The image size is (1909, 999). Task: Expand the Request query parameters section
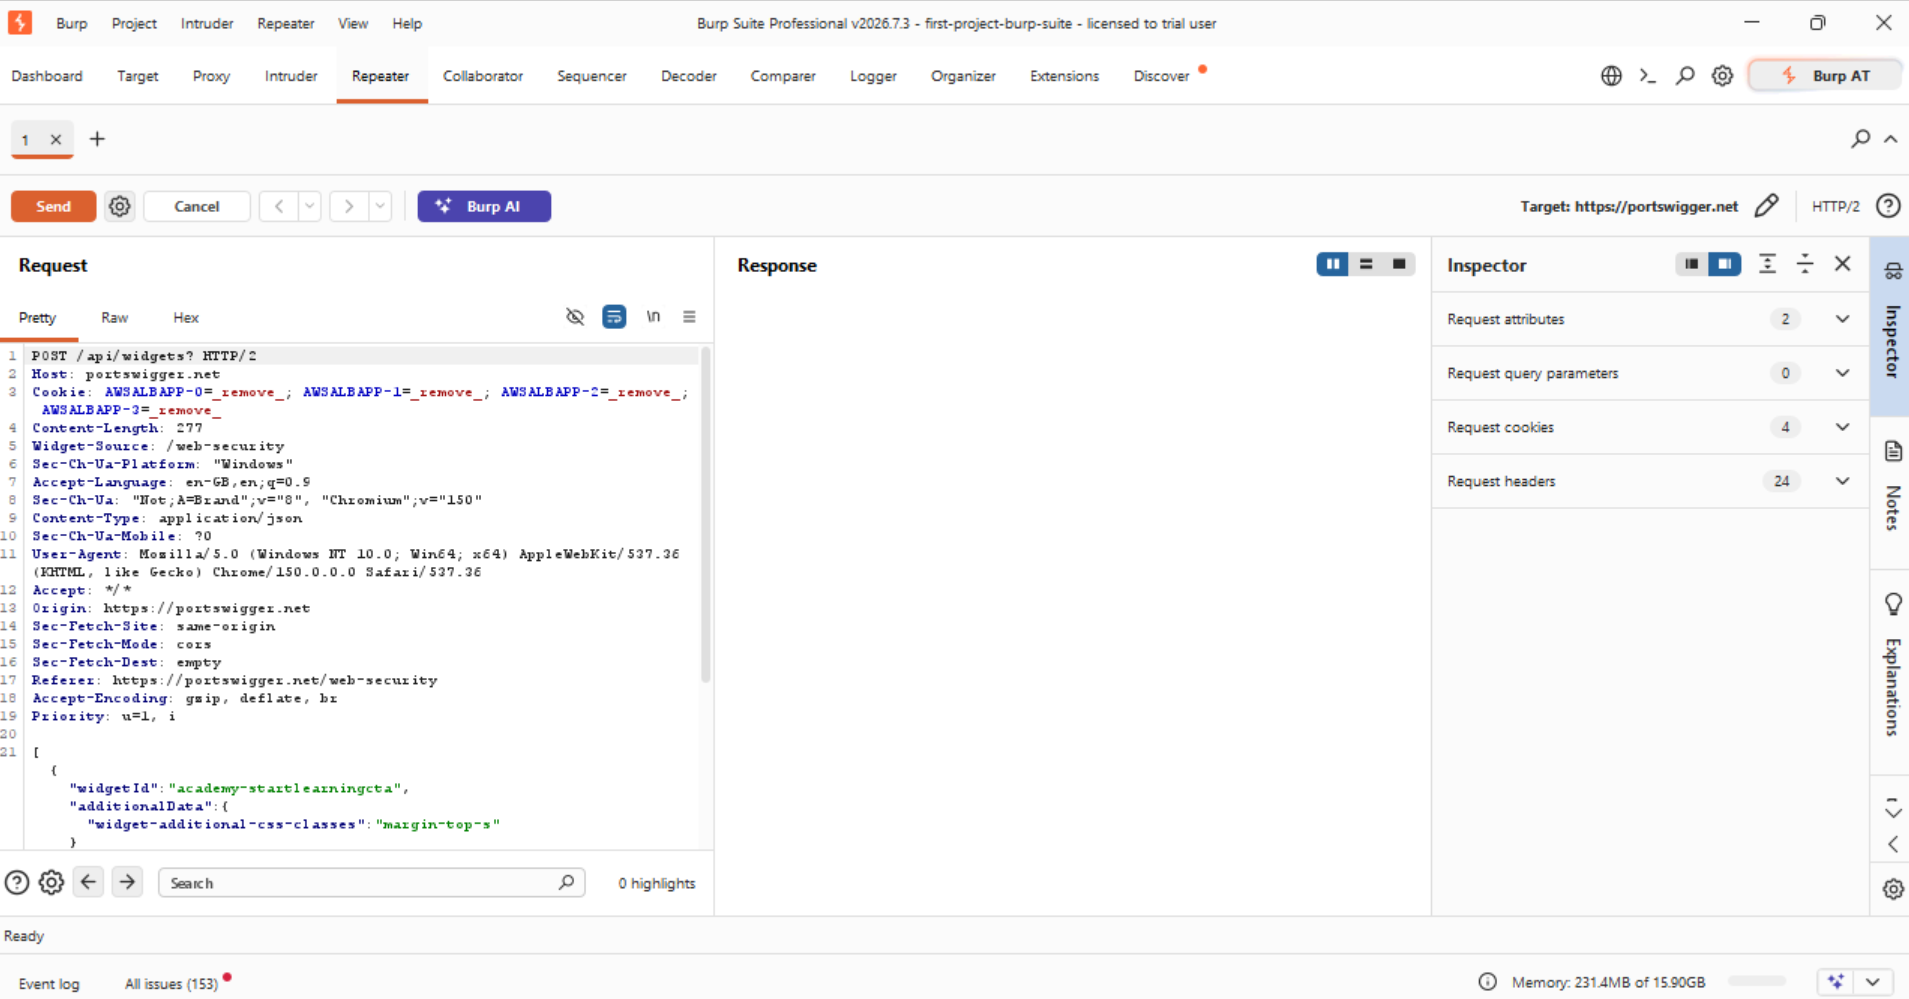pos(1842,373)
